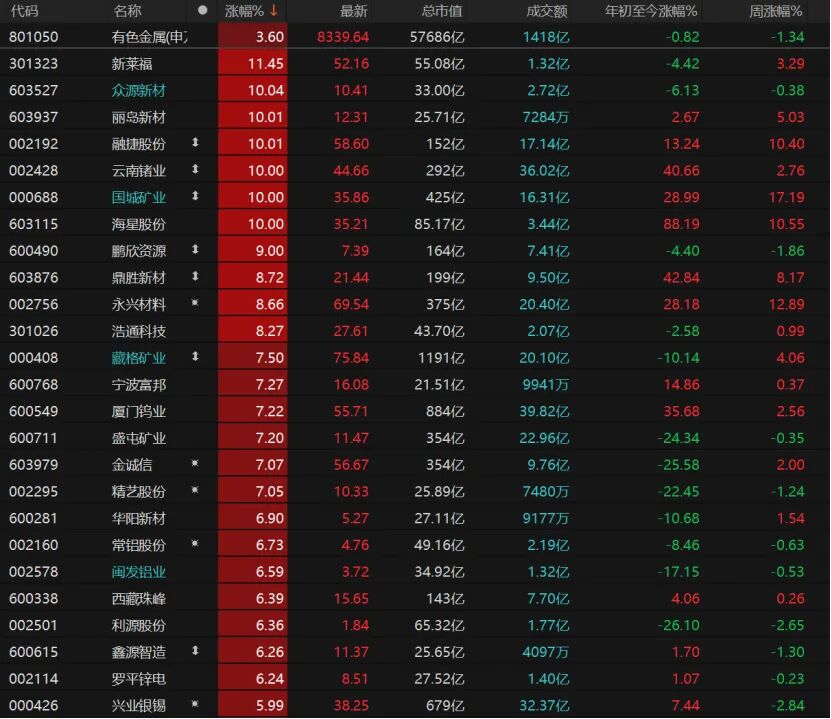Click the 39.82亿 turnover cell

[544, 412]
